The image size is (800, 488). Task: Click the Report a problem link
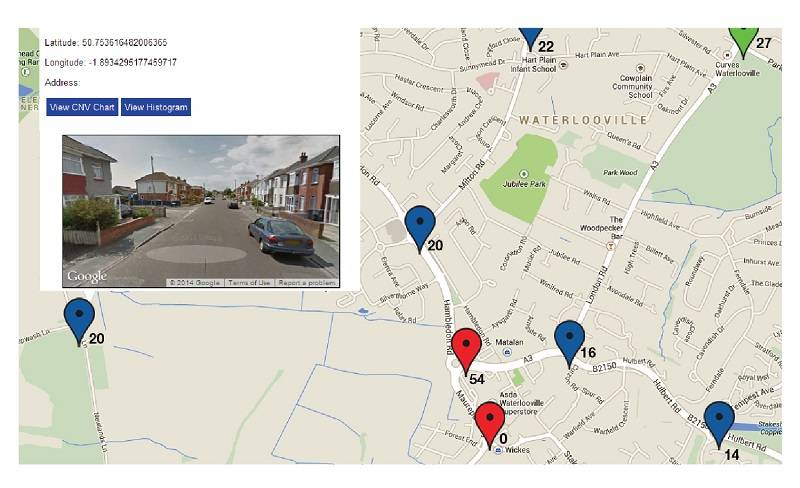pyautogui.click(x=307, y=282)
